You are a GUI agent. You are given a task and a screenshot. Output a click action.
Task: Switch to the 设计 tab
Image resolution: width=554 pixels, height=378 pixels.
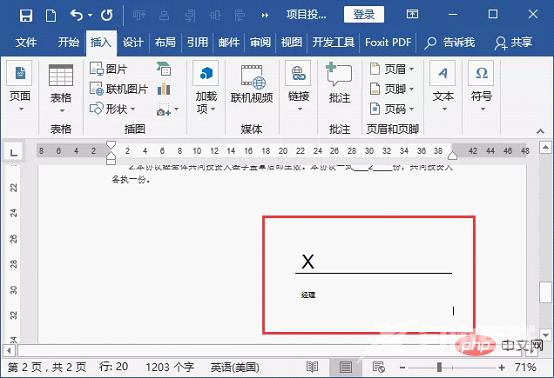click(x=133, y=42)
